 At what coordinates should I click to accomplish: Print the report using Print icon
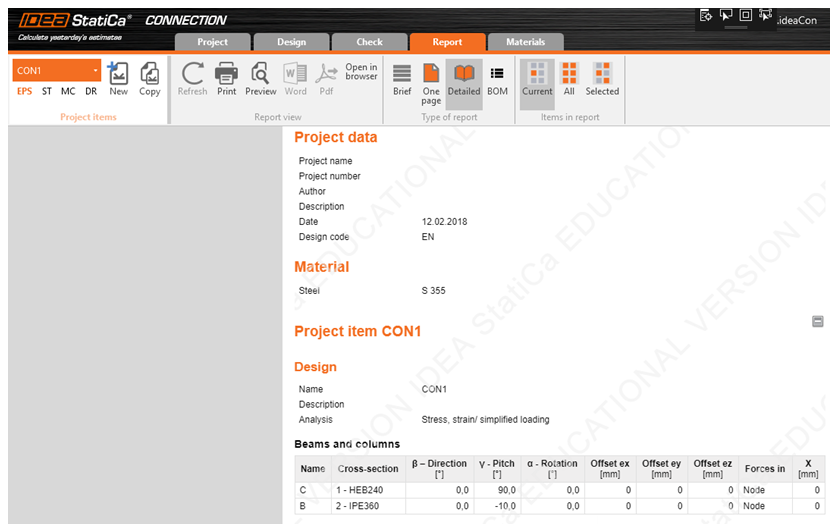tap(227, 78)
